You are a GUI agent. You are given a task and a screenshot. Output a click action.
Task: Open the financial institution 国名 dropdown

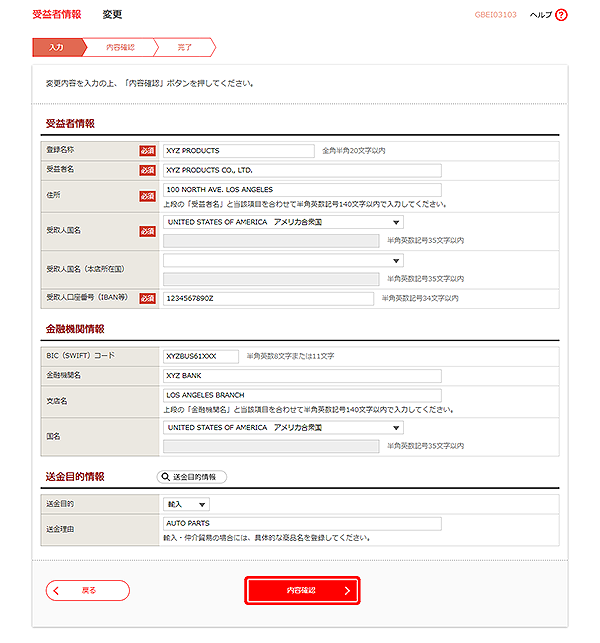(283, 428)
